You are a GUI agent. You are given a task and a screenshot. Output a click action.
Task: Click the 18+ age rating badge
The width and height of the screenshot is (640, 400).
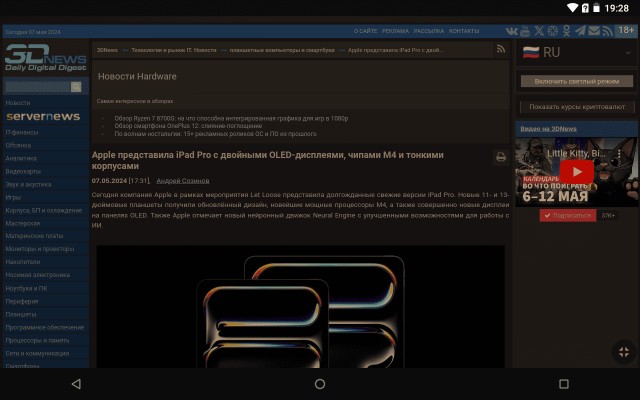point(626,30)
